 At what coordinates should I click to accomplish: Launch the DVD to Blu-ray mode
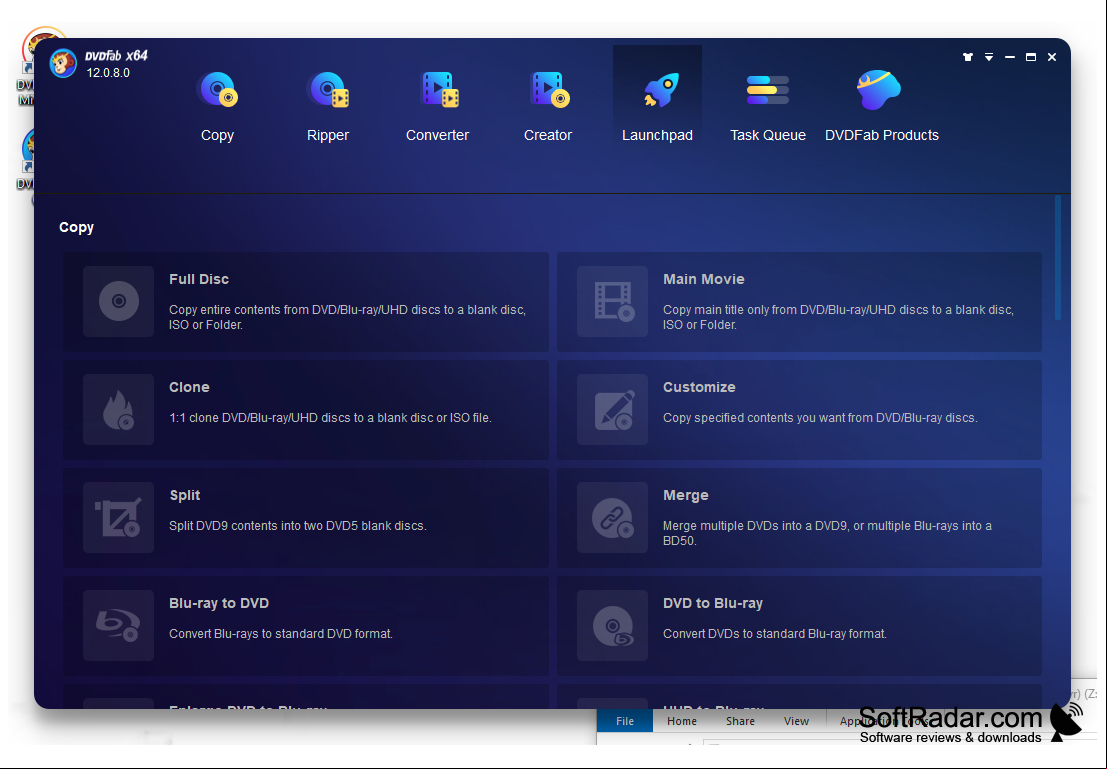tap(799, 626)
